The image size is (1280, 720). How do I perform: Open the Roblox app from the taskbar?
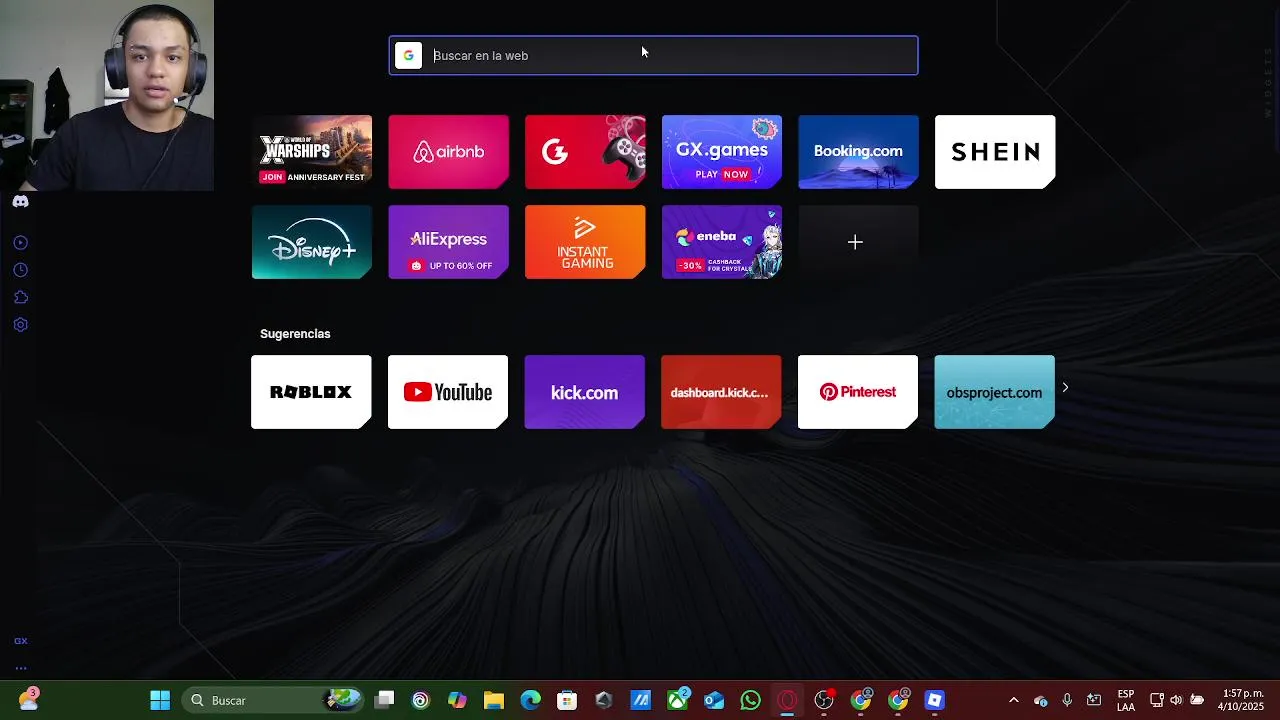click(x=934, y=700)
